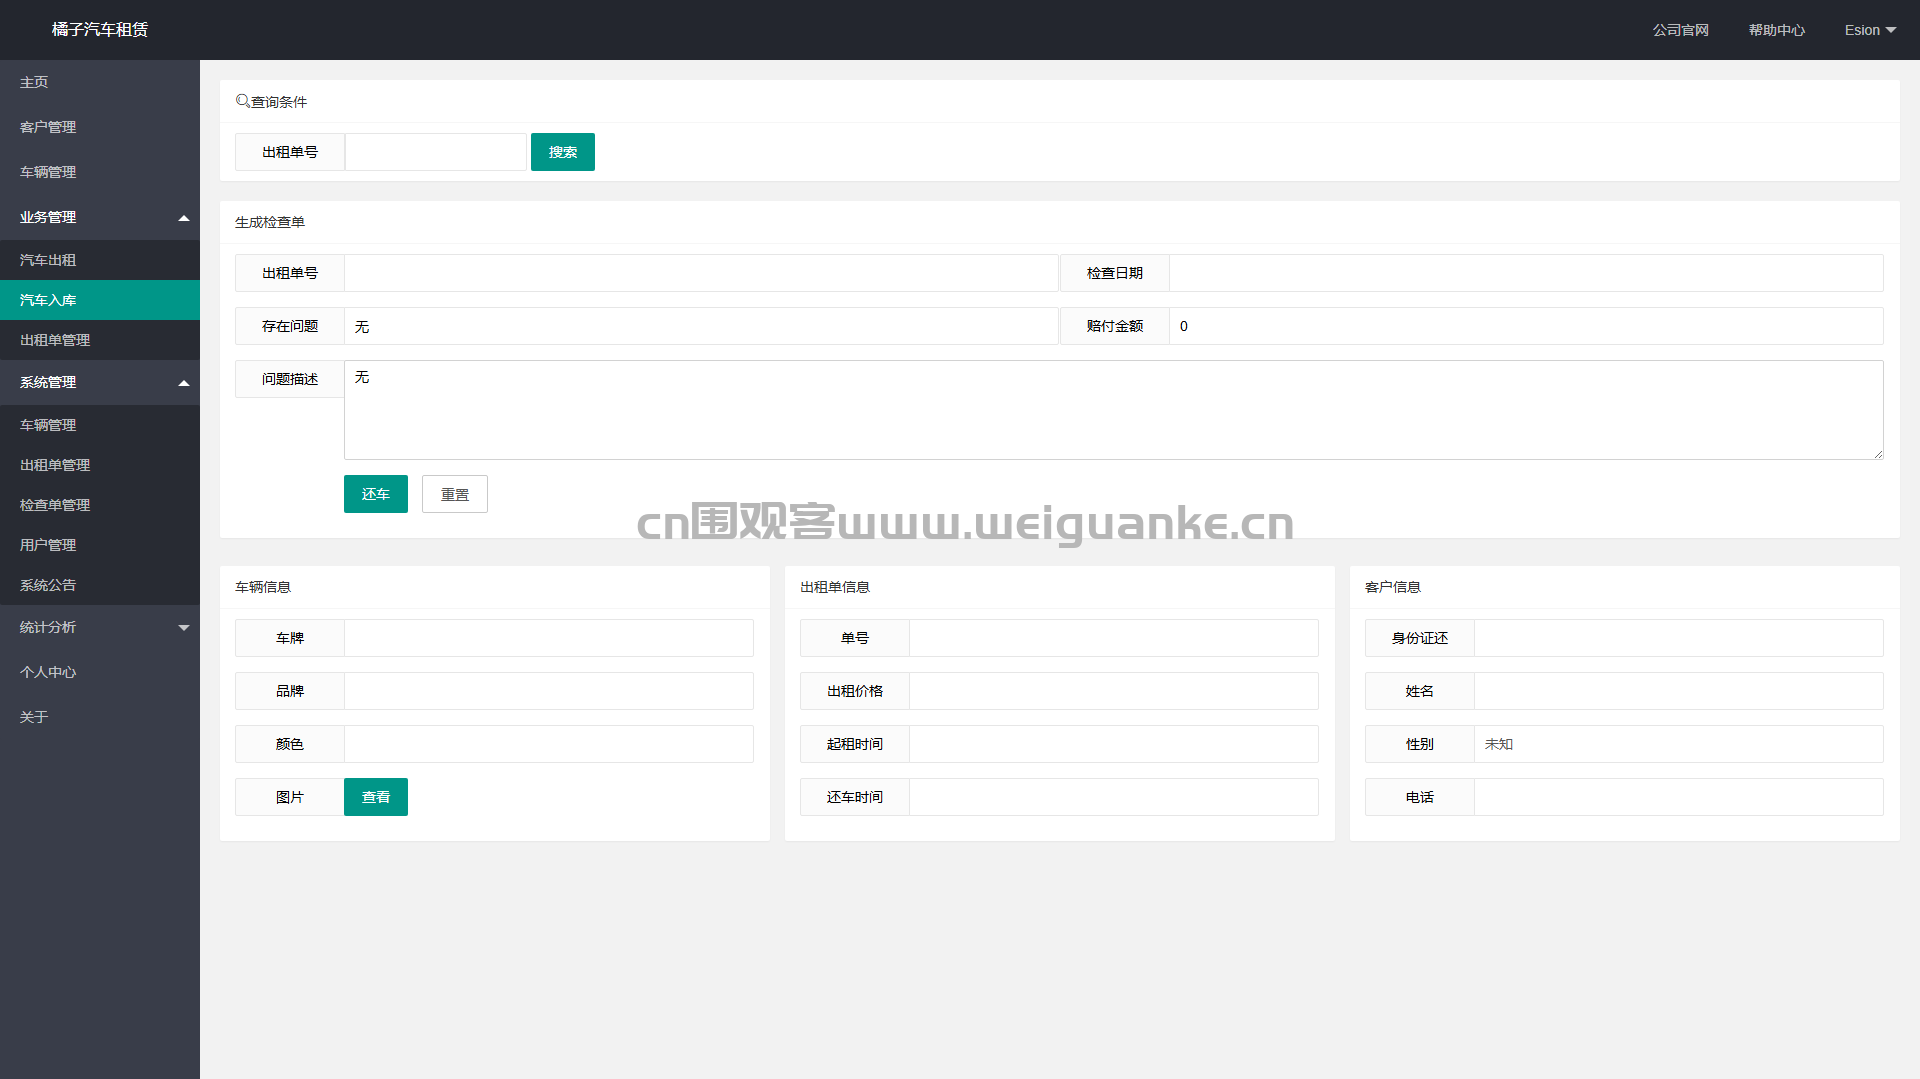Click the 出租价格 input field
This screenshot has height=1079, width=1920.
[x=1114, y=691]
